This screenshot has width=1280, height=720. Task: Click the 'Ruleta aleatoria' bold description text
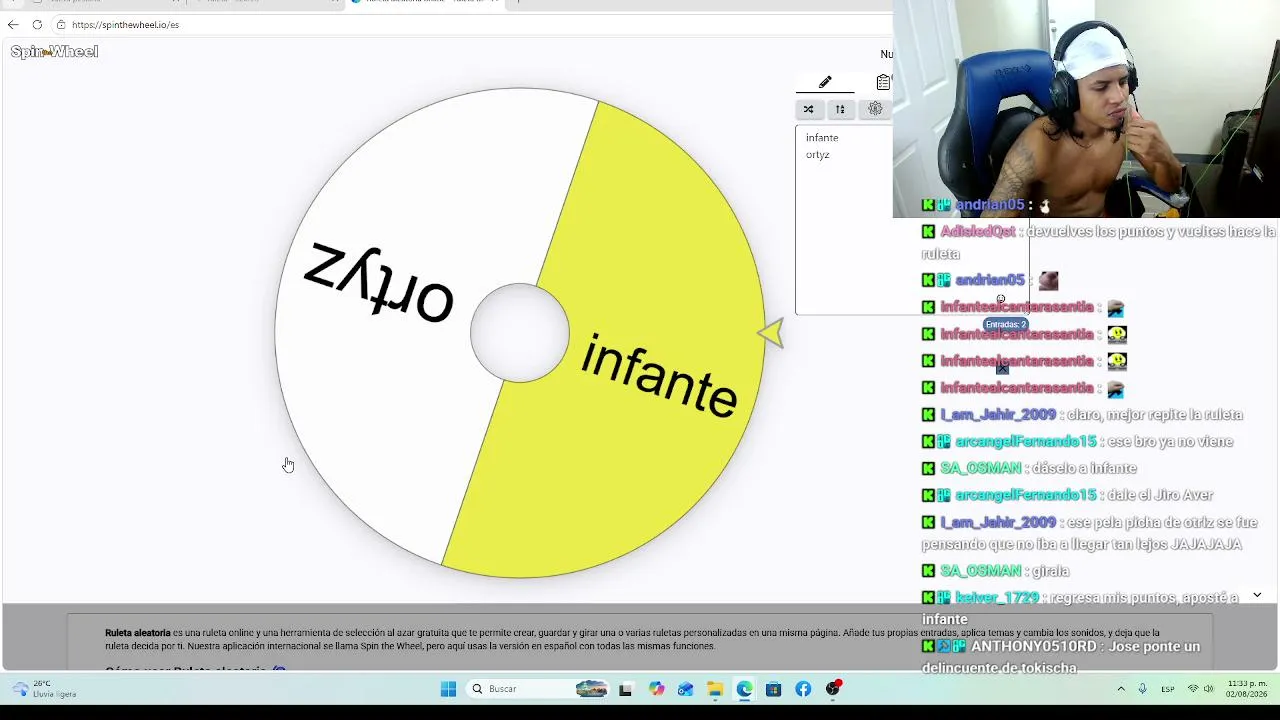tap(138, 633)
